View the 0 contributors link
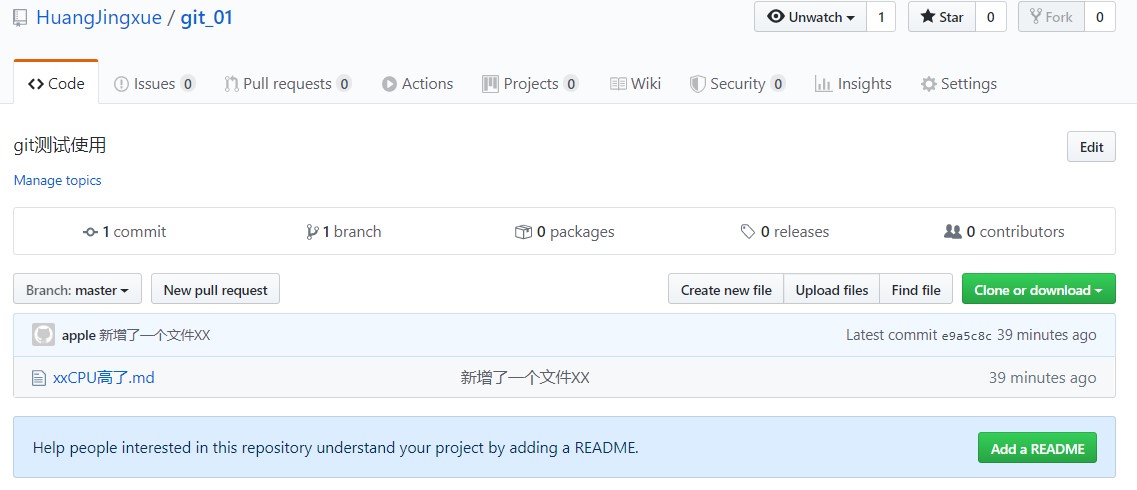Viewport: 1137px width, 490px height. [1004, 232]
